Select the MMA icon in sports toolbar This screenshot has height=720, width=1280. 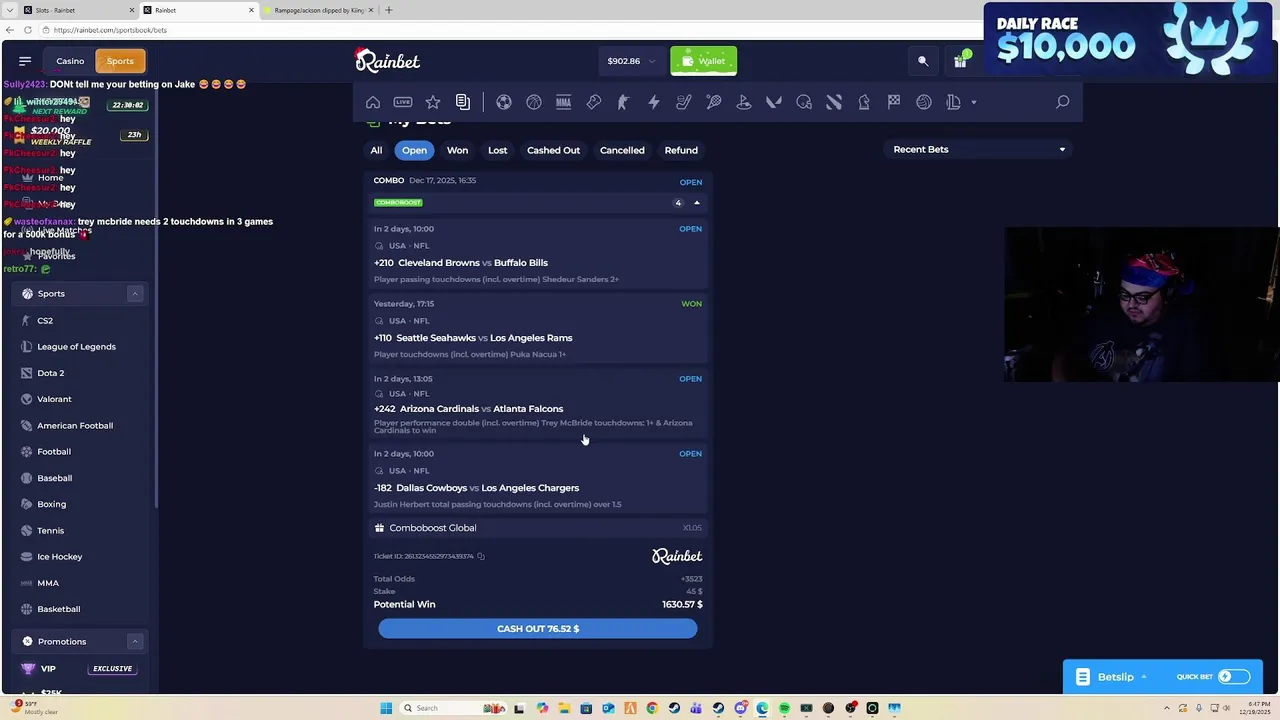[564, 102]
